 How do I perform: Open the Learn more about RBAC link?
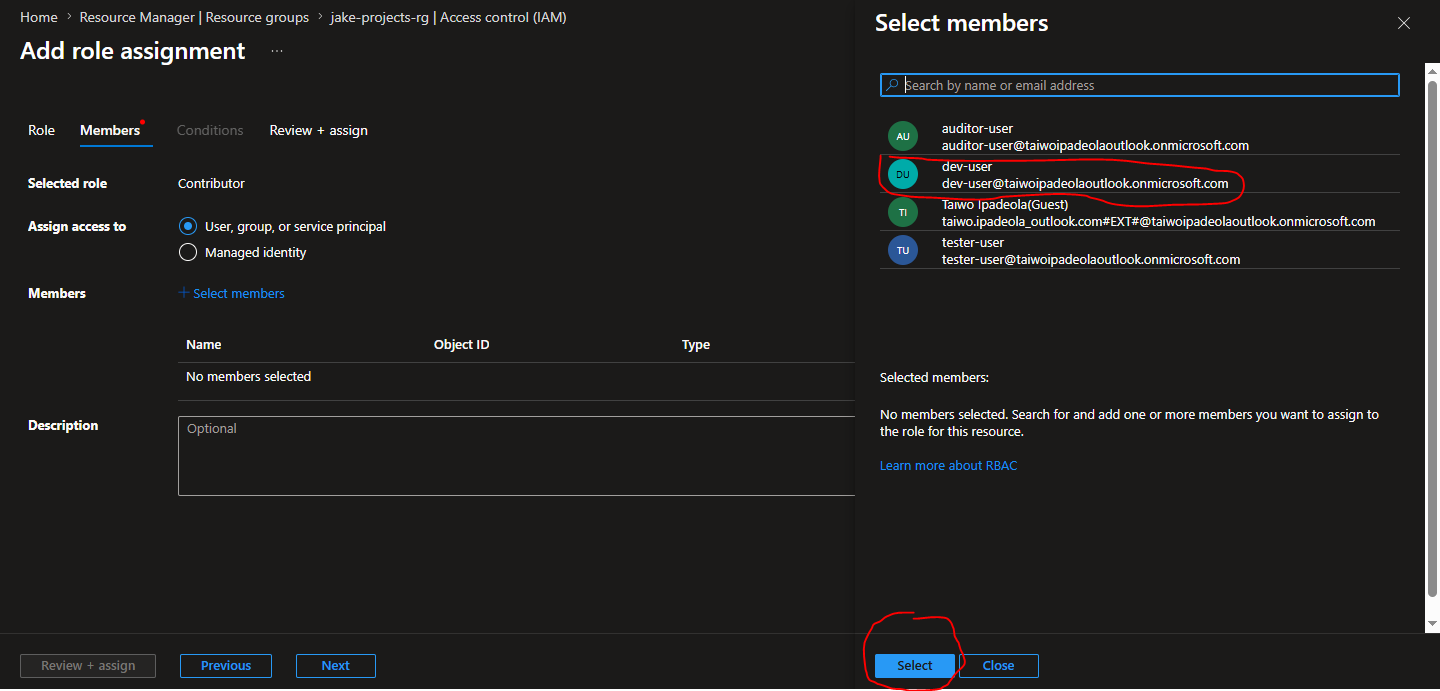(x=948, y=465)
